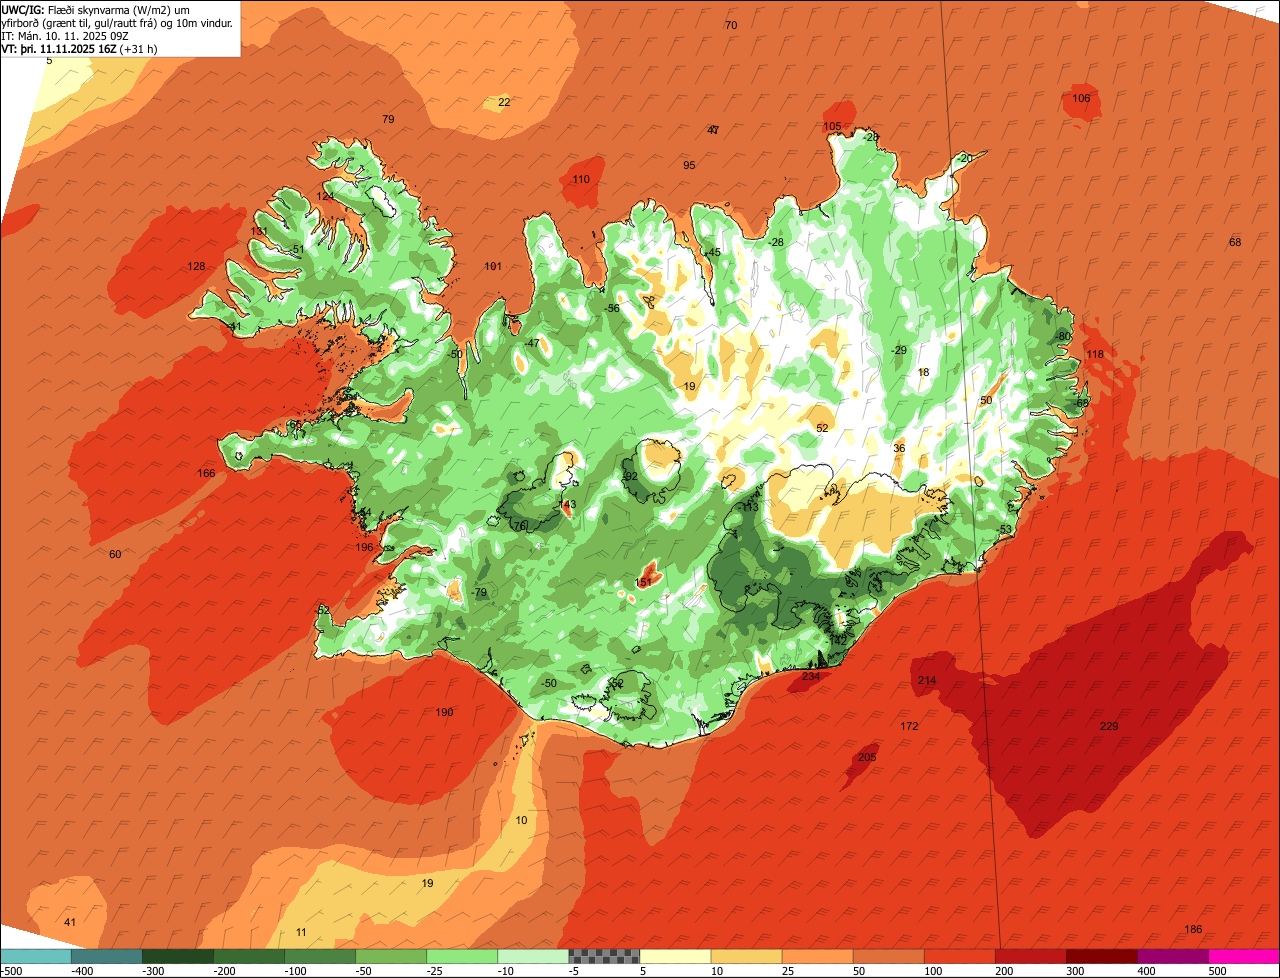Click the legend label -500
Viewport: 1280px width, 978px height.
(x=11, y=970)
